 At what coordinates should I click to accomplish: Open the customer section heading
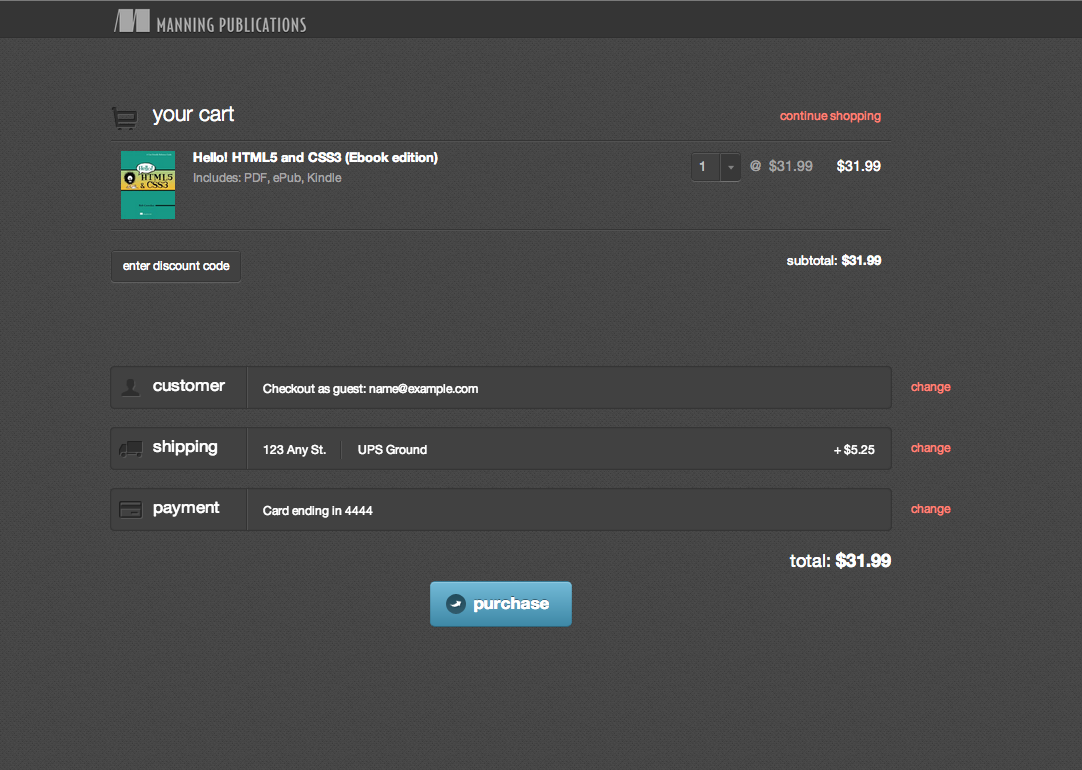point(188,386)
